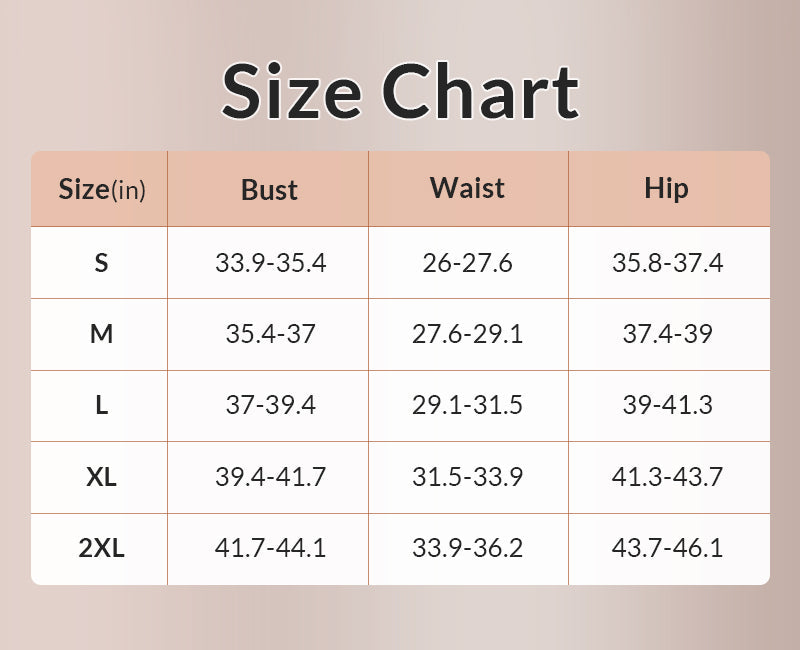Image resolution: width=800 pixels, height=650 pixels.
Task: Click the Size Chart title
Action: (400, 90)
